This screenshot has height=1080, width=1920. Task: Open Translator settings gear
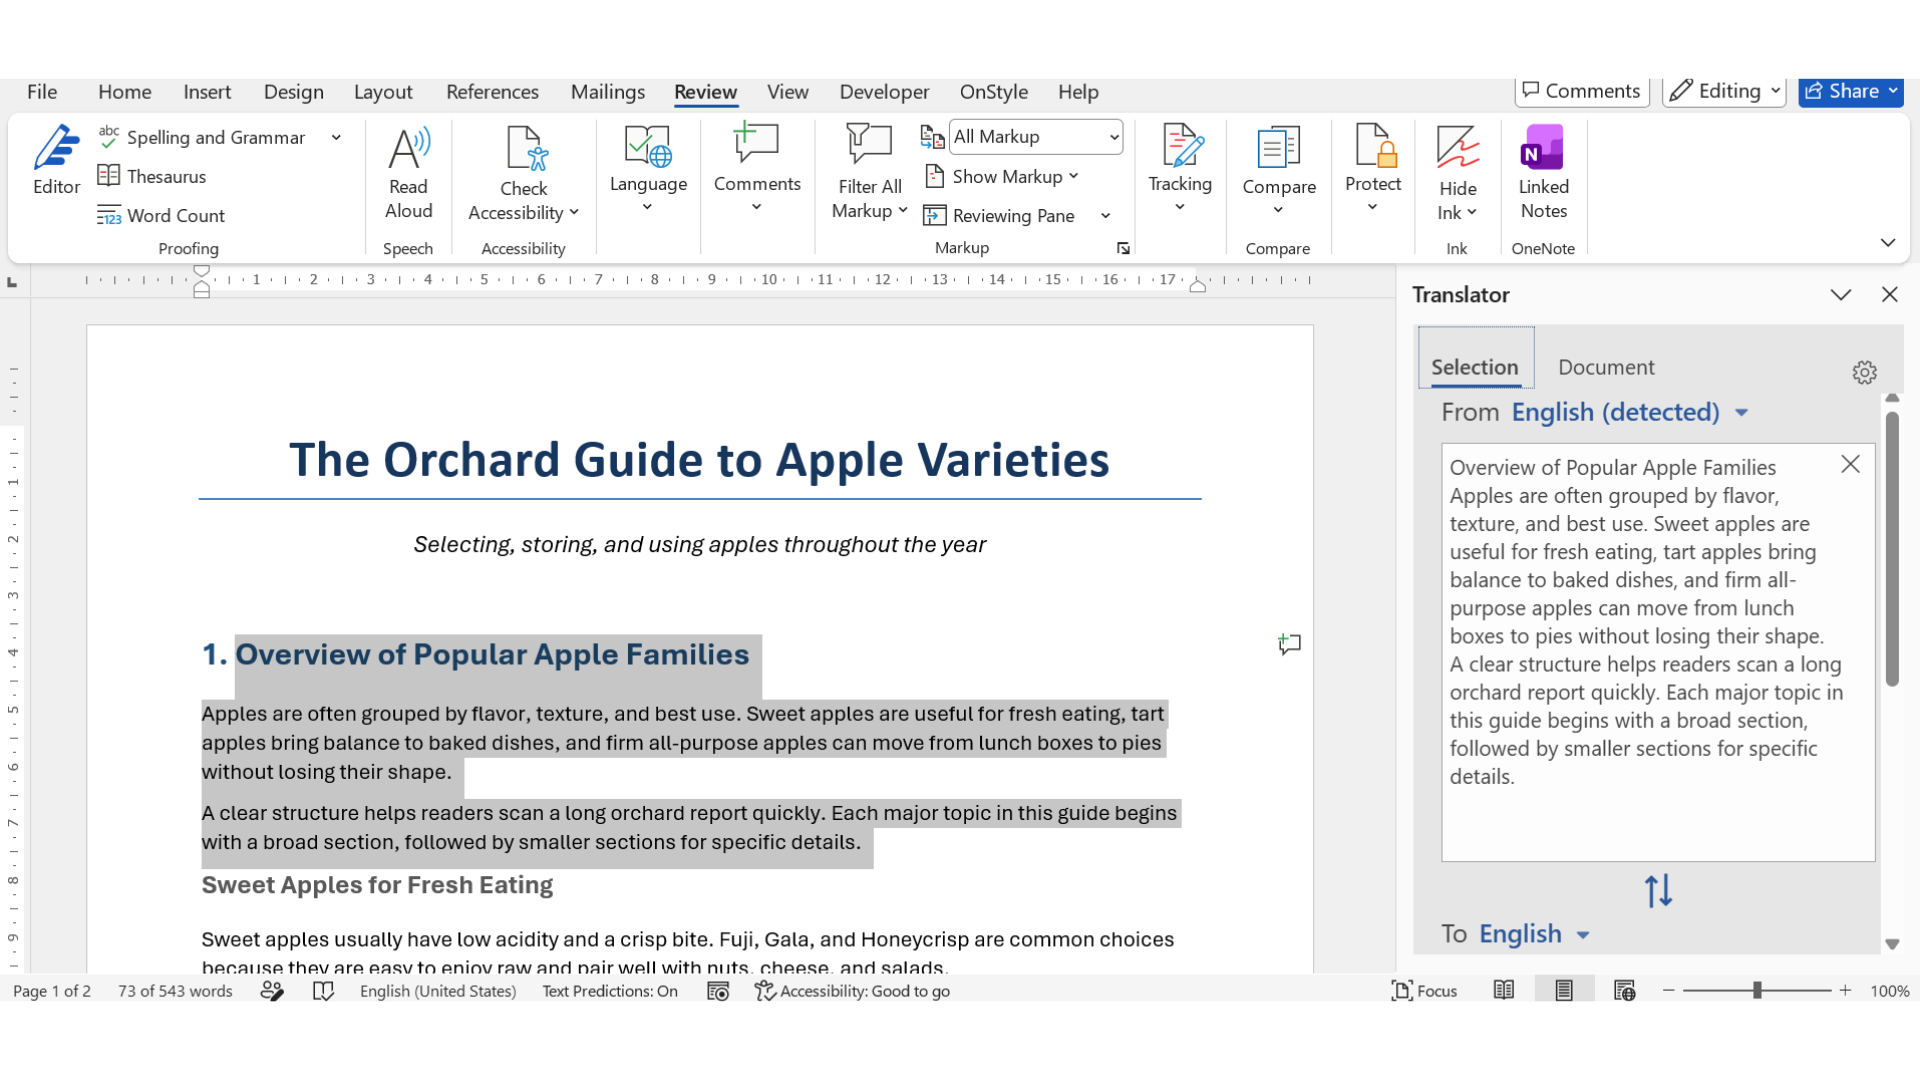[1864, 372]
